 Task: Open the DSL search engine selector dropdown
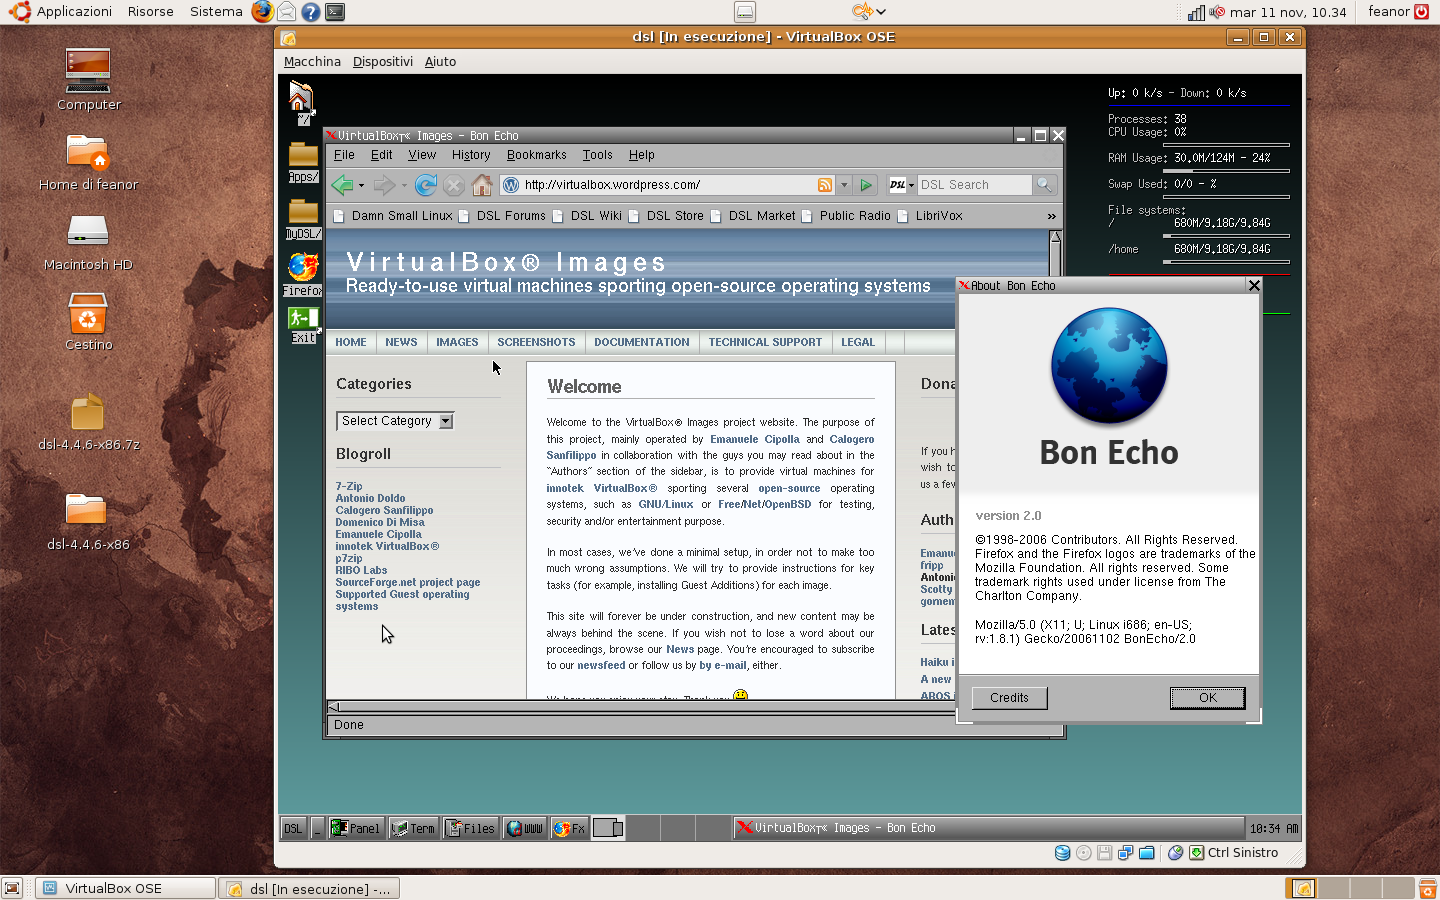[x=902, y=185]
